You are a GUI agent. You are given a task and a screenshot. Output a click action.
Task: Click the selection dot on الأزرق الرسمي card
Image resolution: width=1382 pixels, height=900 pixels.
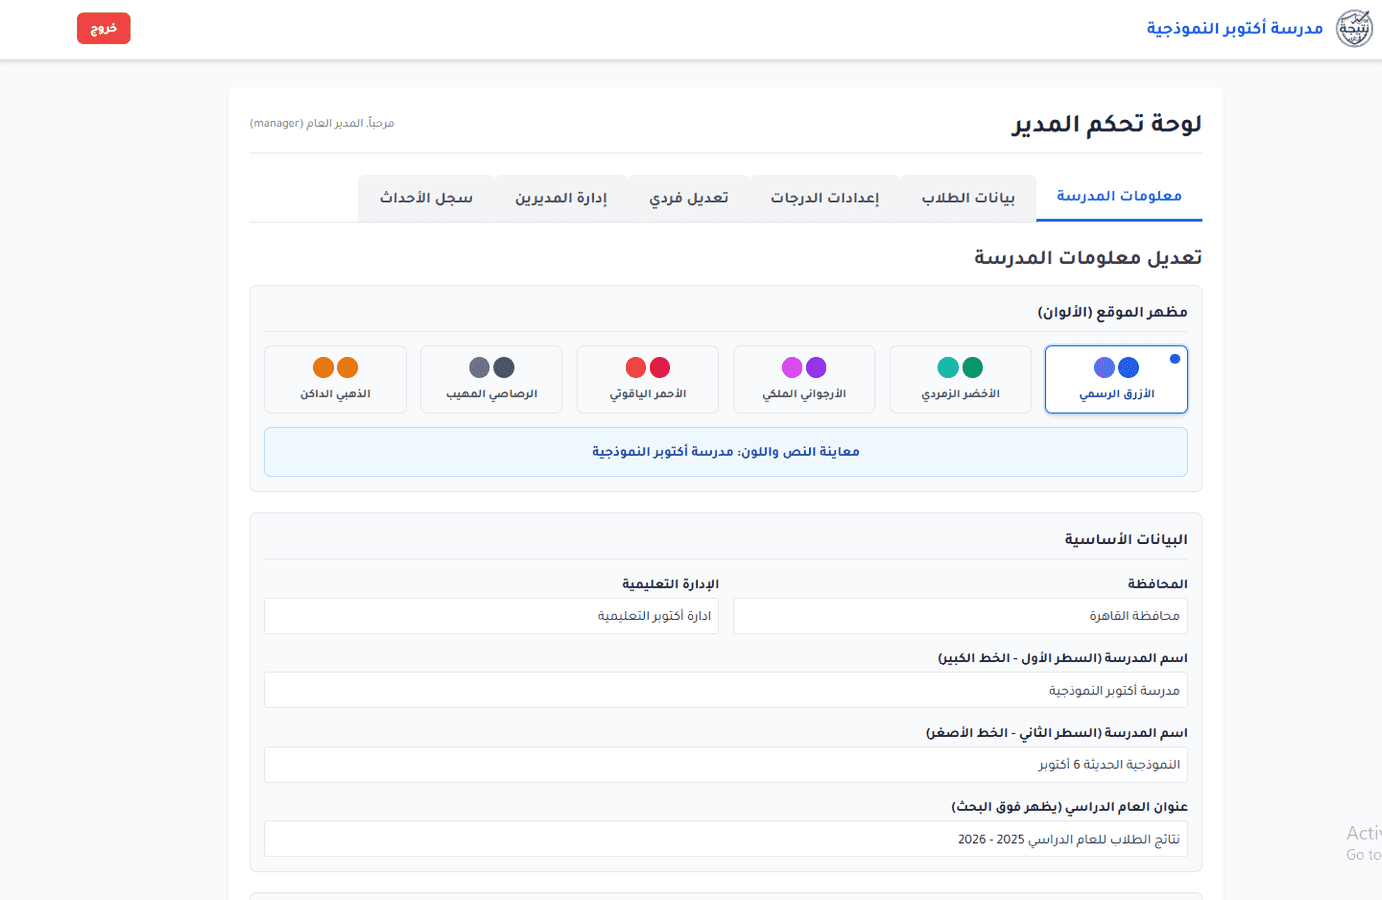1175,357
